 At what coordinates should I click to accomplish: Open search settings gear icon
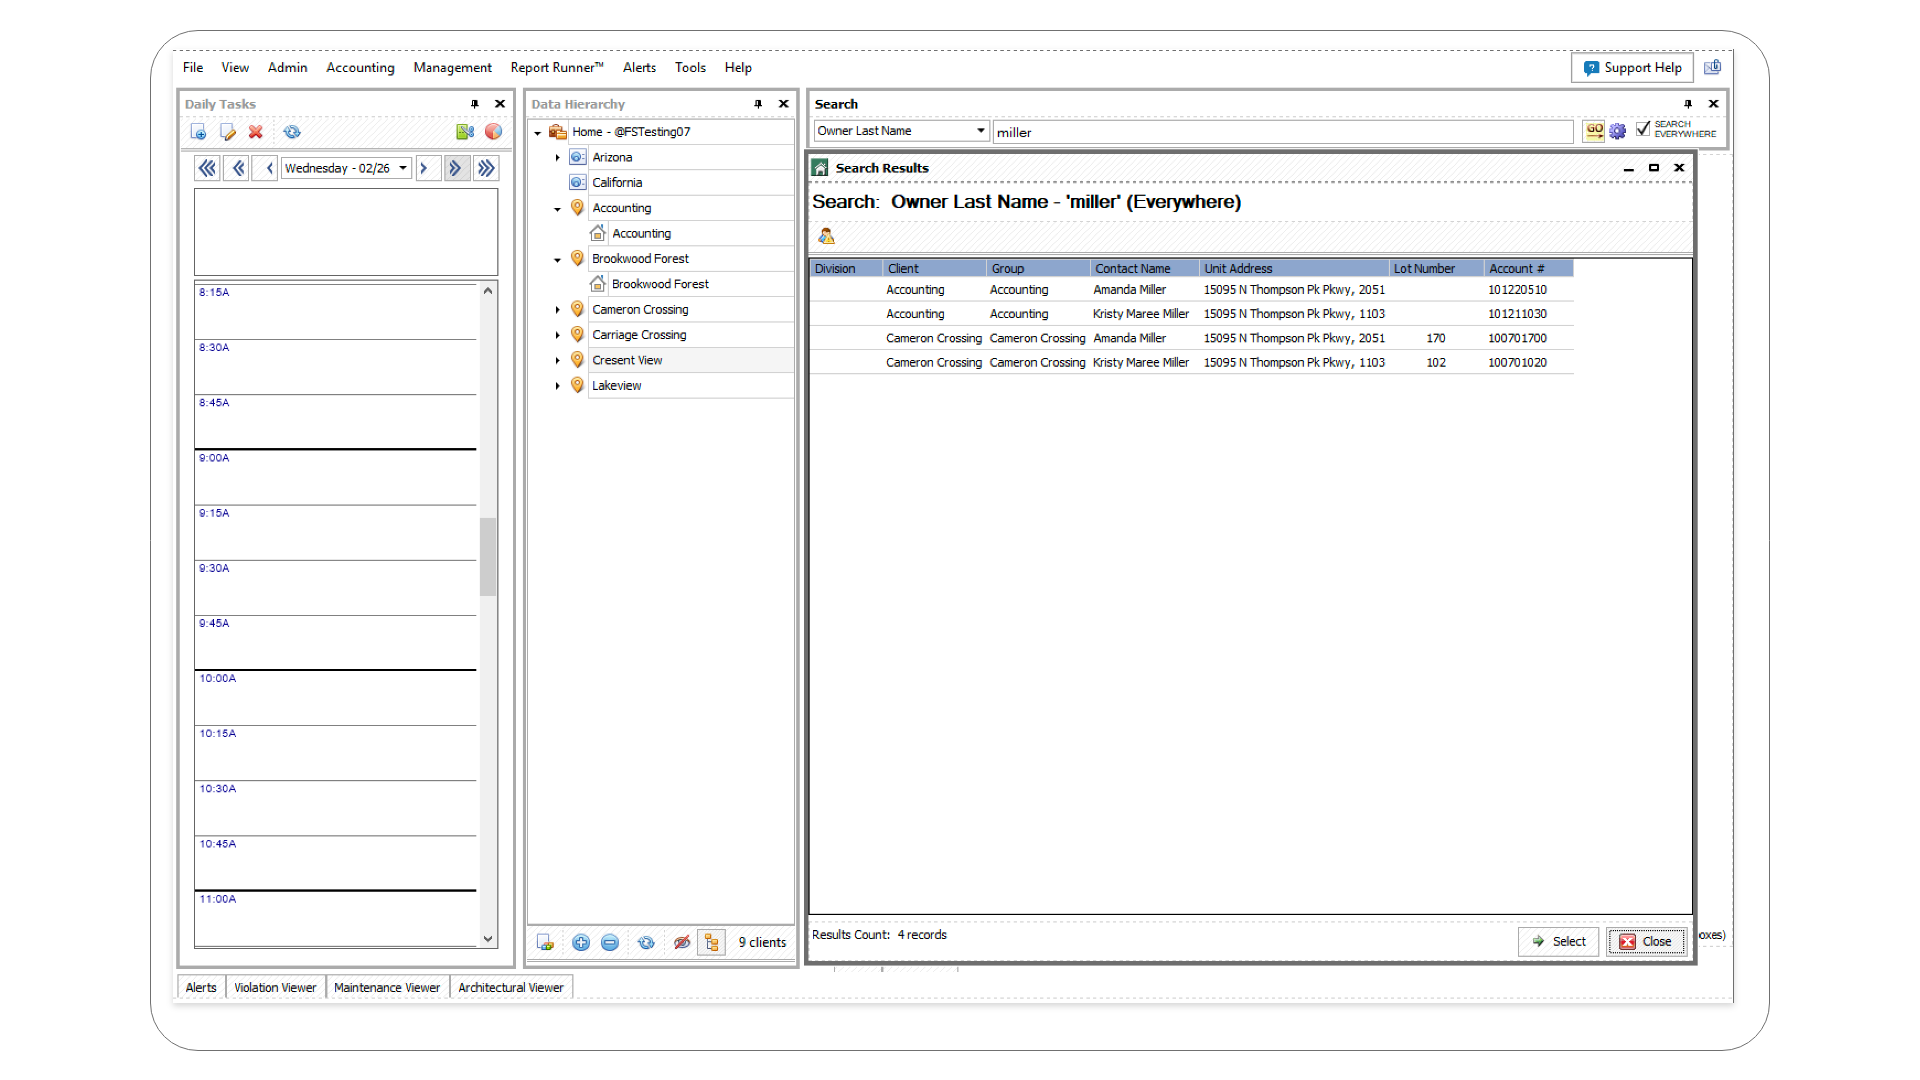(1618, 131)
